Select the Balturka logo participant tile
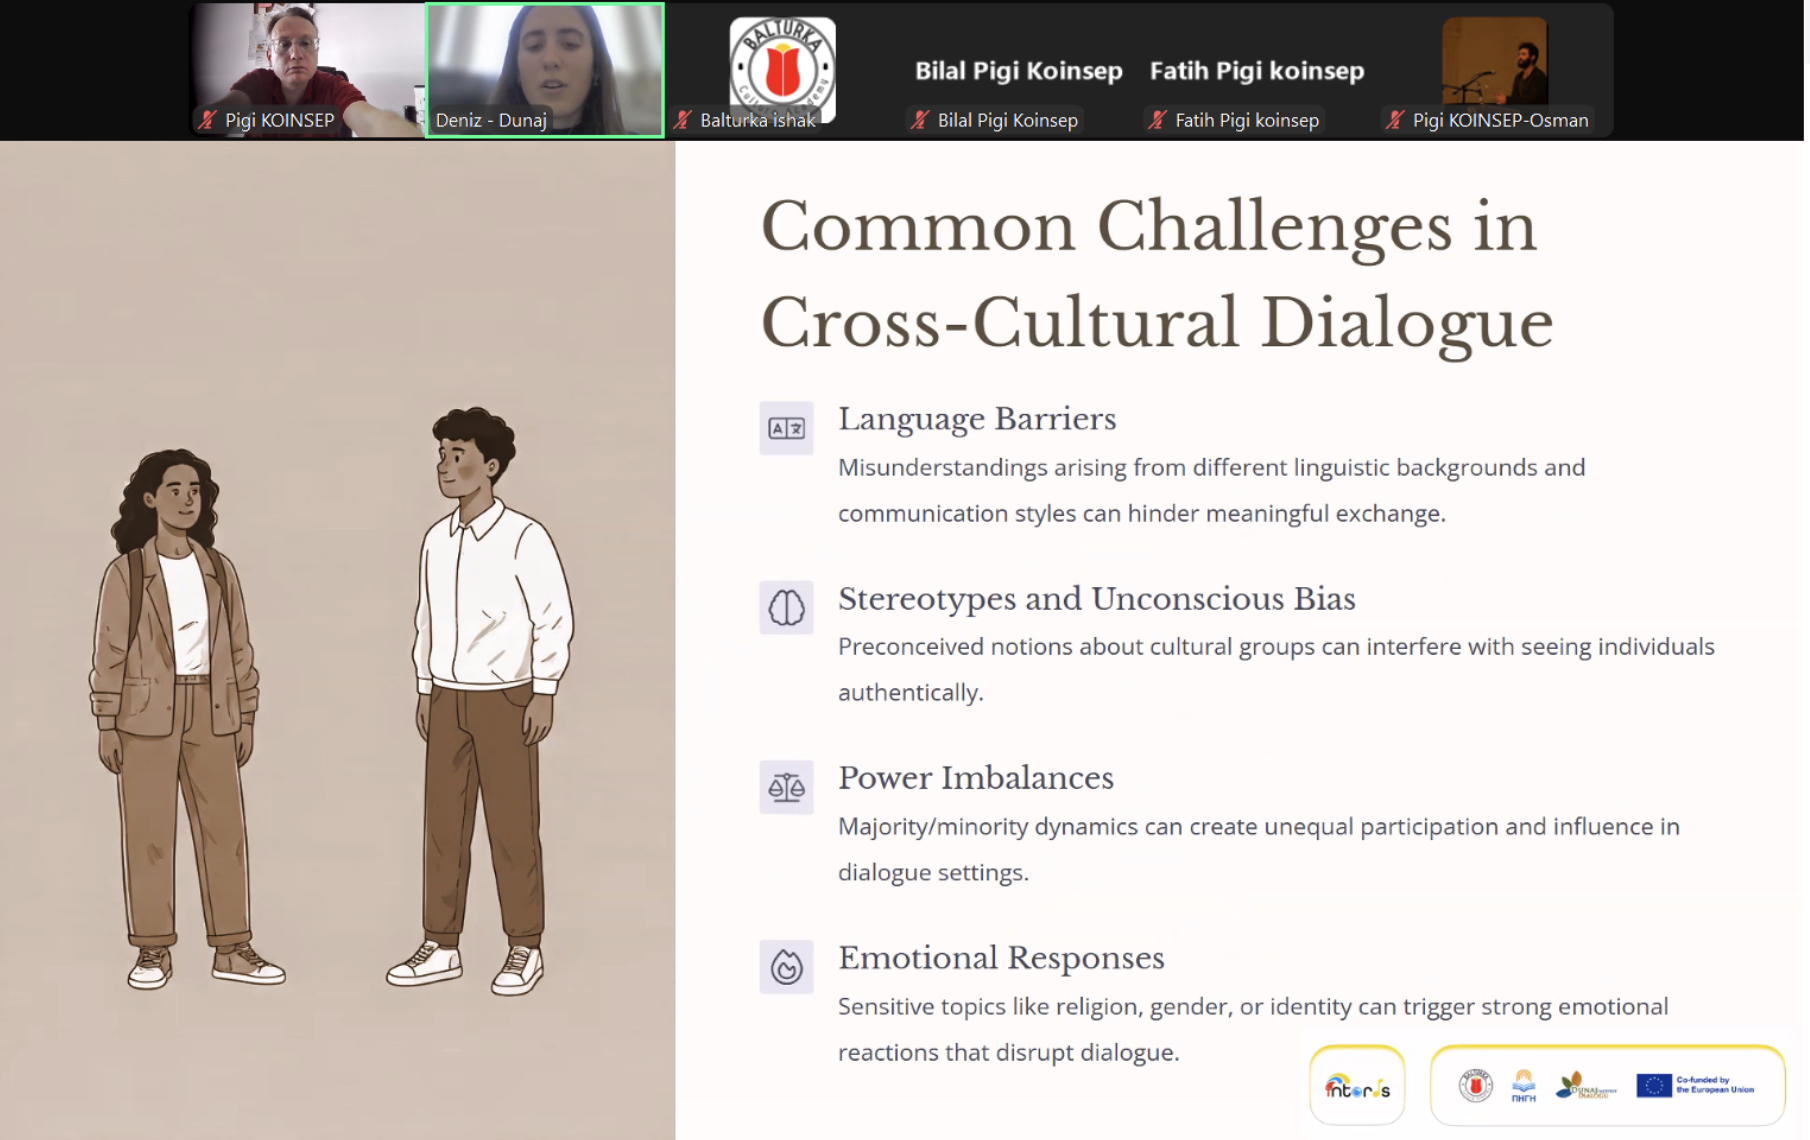The width and height of the screenshot is (1810, 1140). pos(782,62)
